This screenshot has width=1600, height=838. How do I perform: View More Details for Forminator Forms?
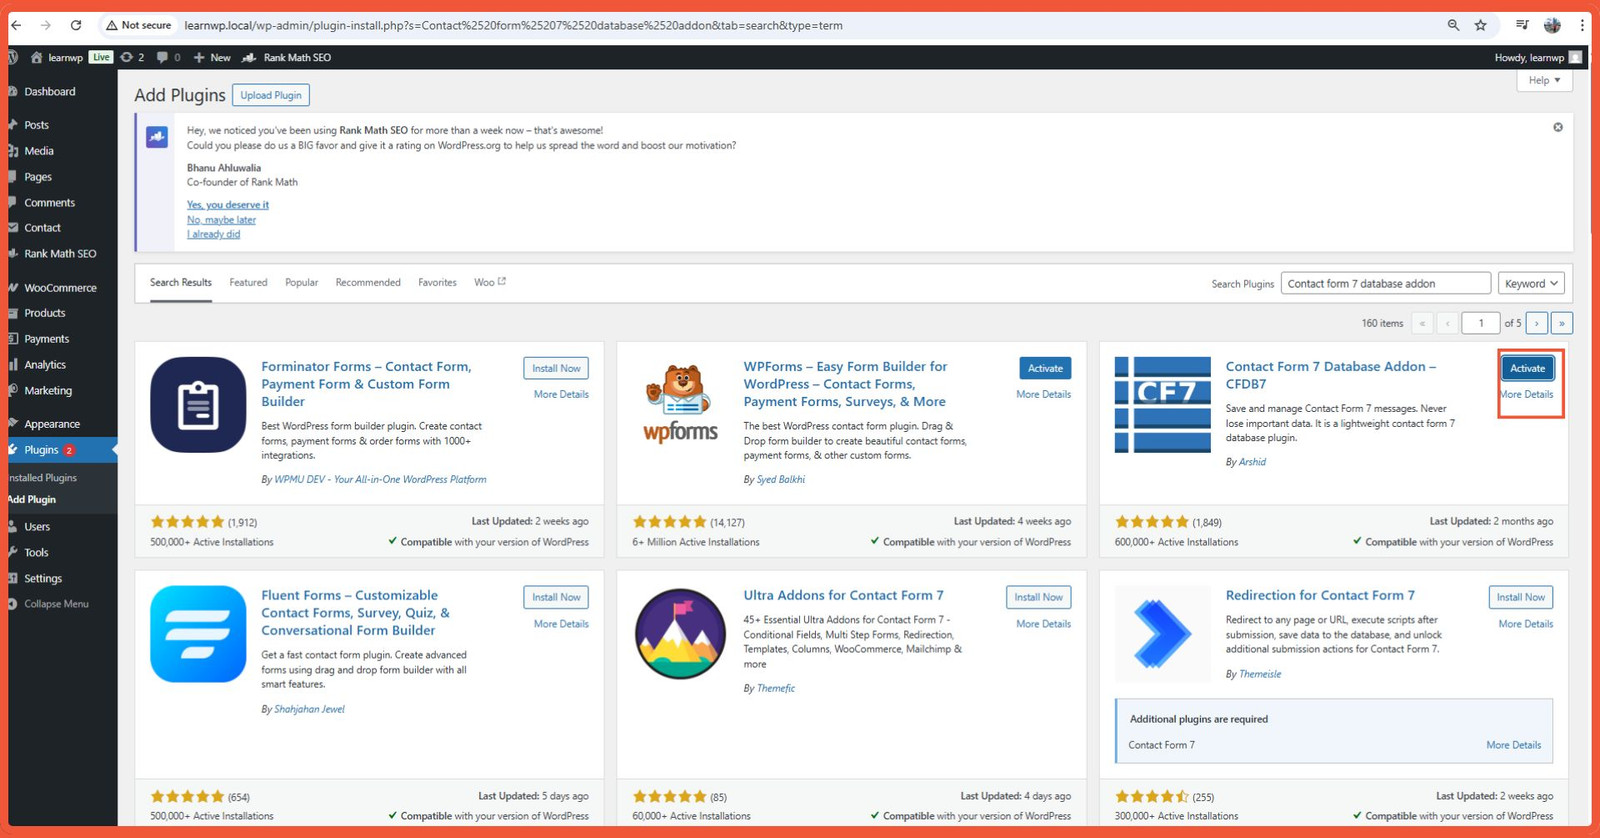pyautogui.click(x=561, y=394)
